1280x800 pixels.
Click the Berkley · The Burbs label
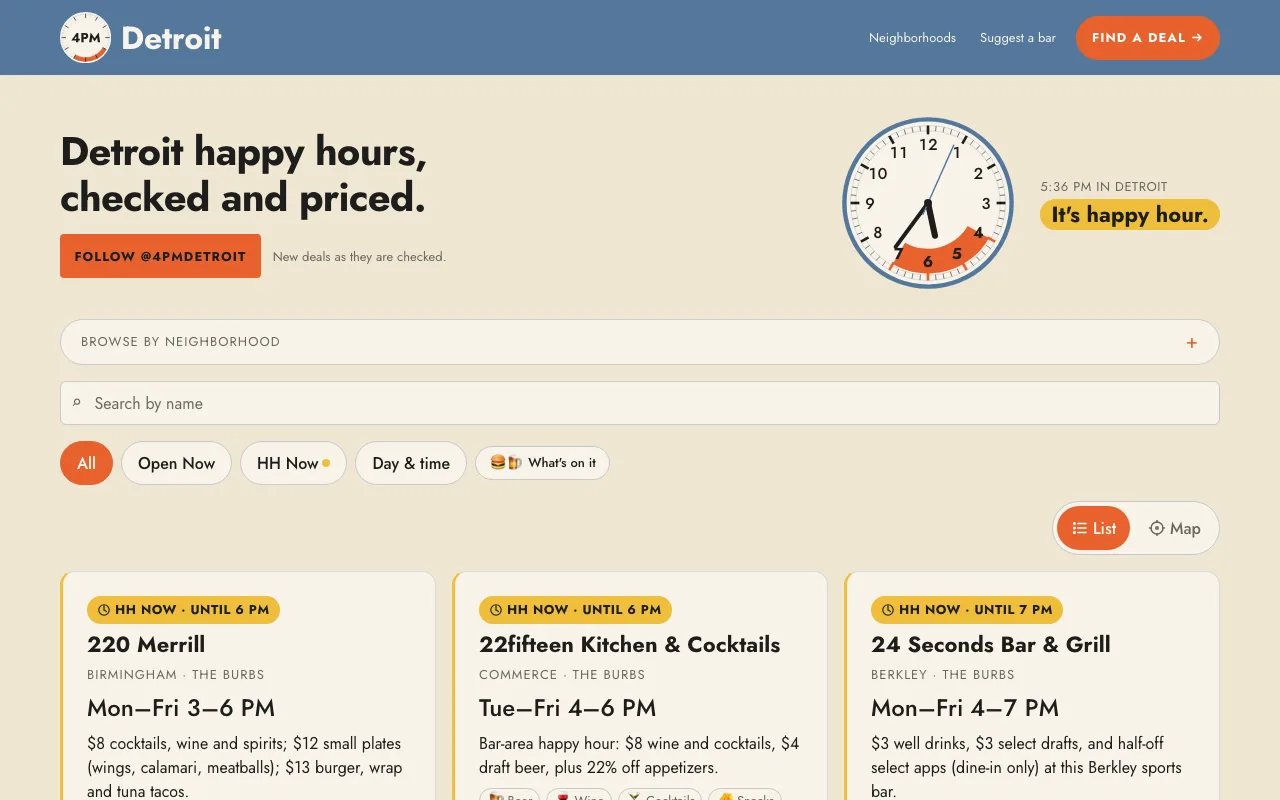[943, 675]
